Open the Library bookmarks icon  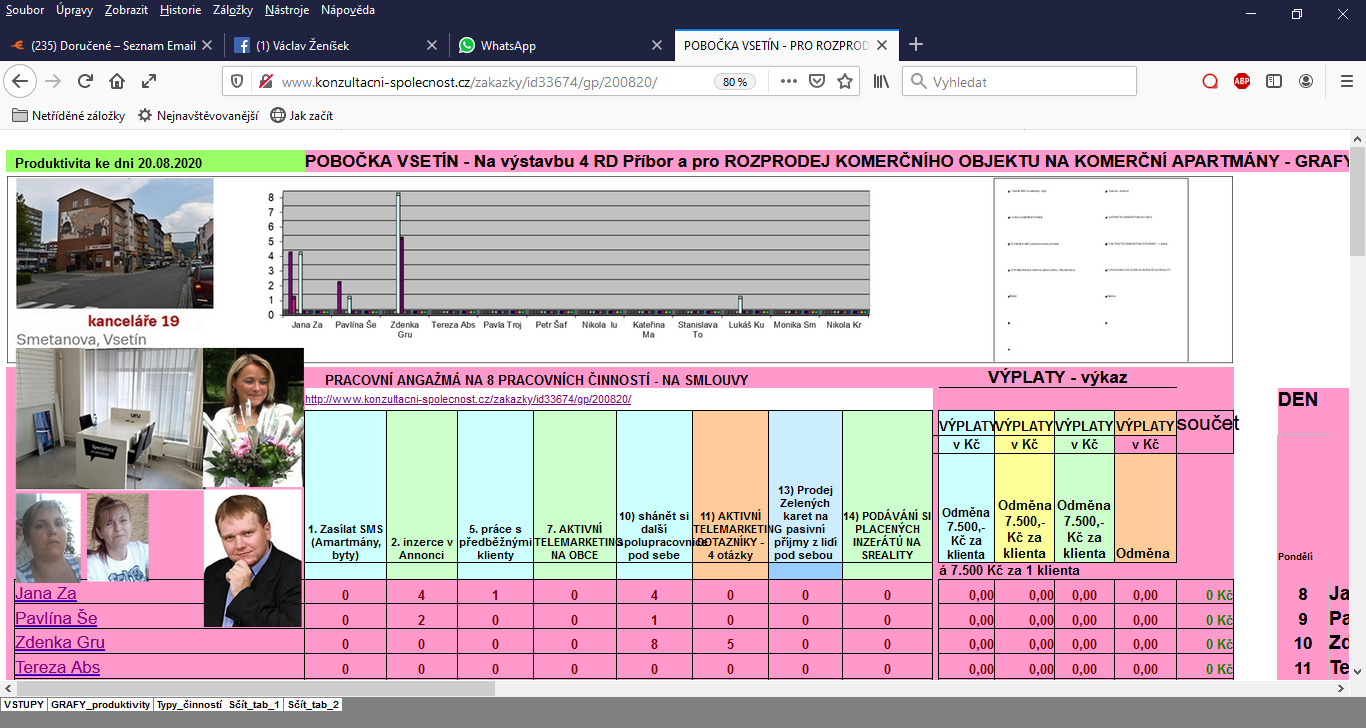[881, 81]
